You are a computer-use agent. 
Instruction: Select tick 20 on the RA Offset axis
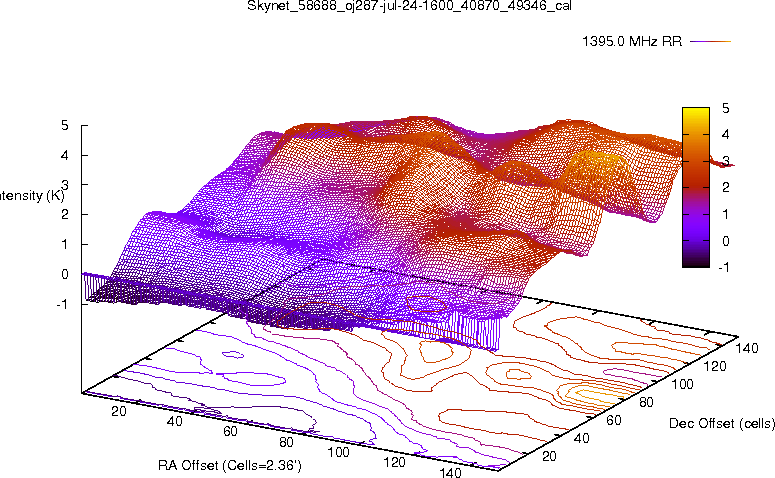click(x=119, y=411)
